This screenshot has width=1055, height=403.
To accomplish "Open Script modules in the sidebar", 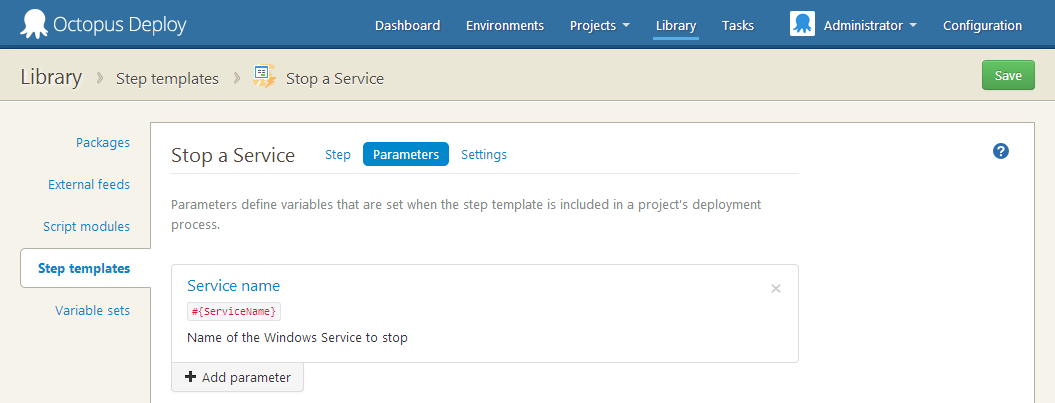I will 87,227.
